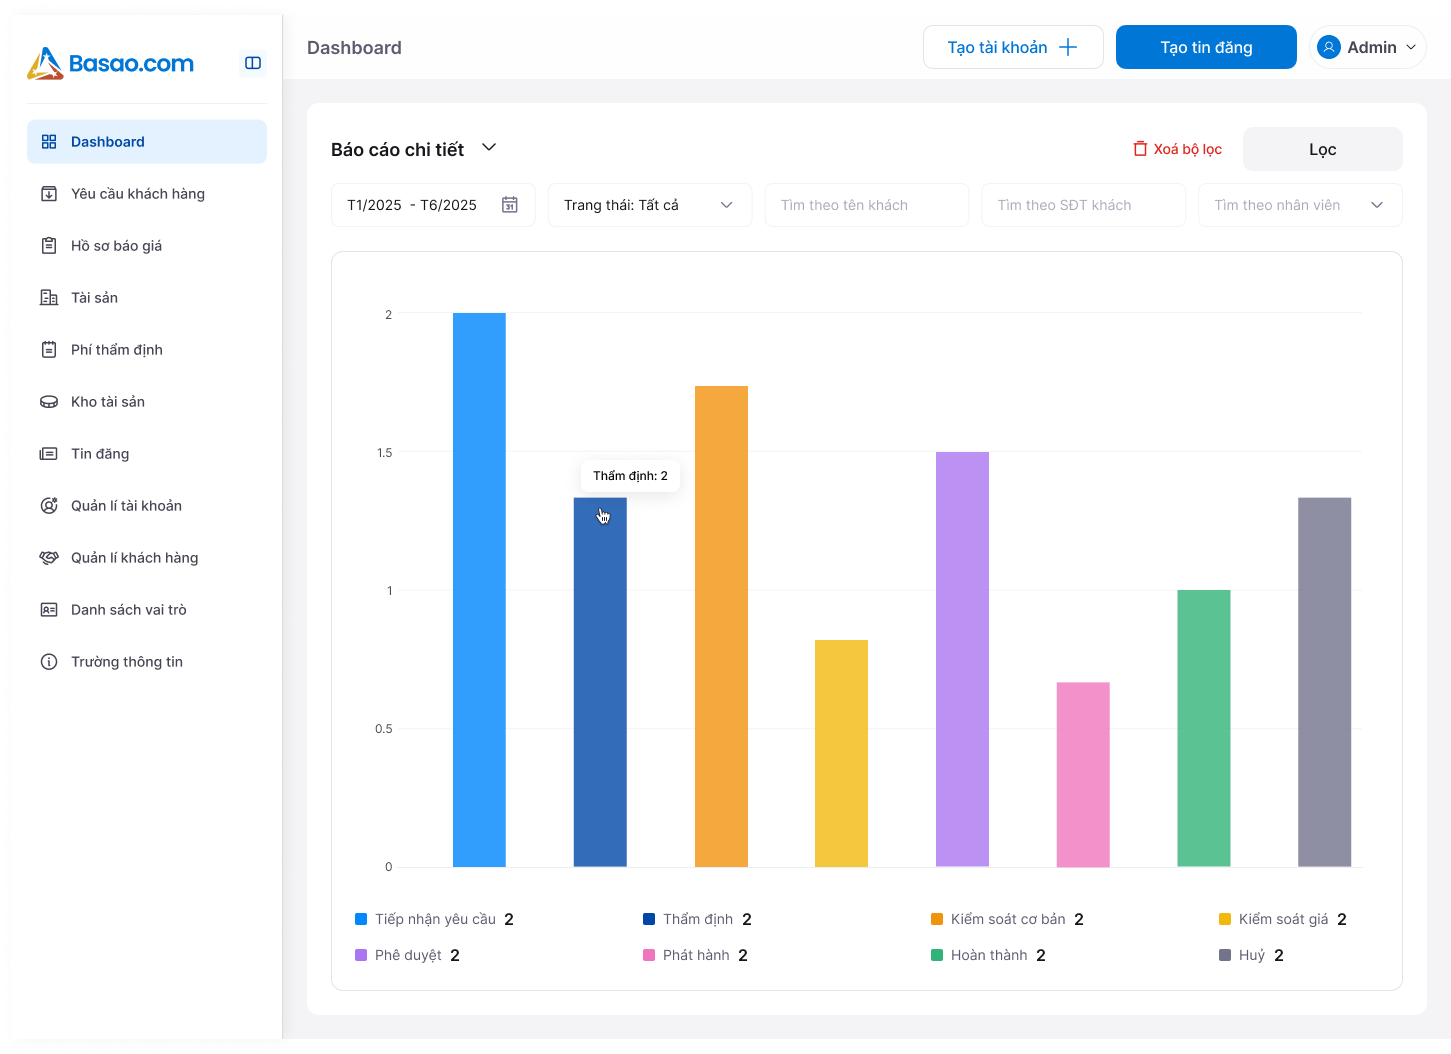
Task: Click the calendar icon in date range field
Action: [x=510, y=205]
